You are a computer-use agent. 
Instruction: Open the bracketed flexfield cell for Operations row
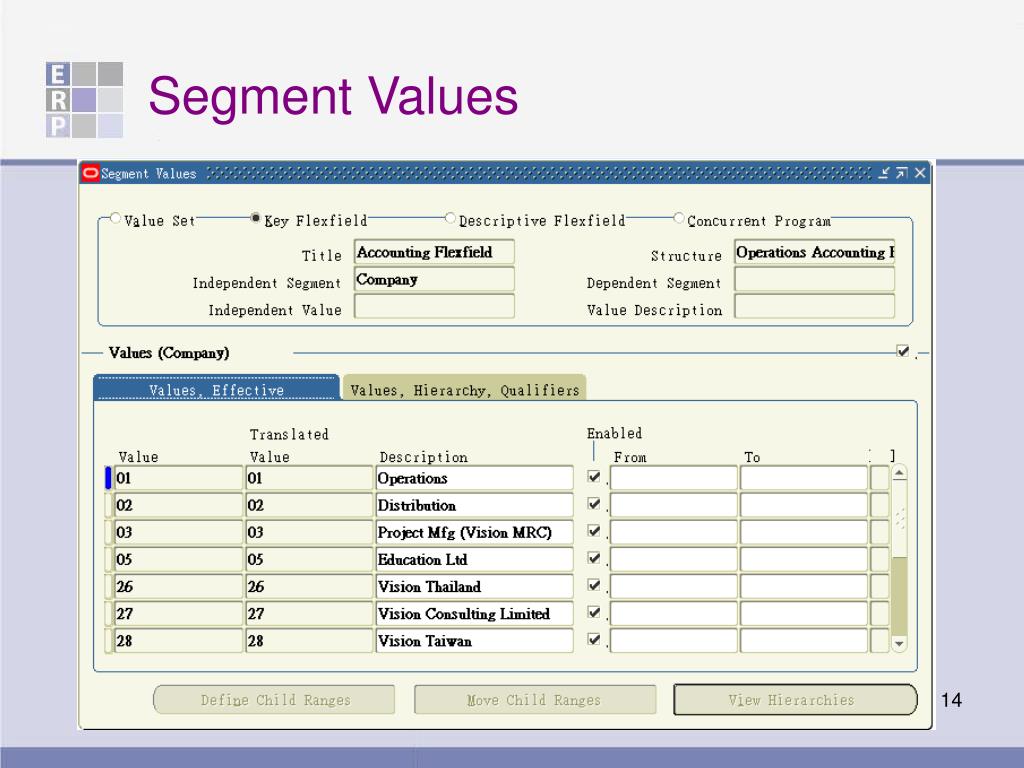tap(880, 478)
